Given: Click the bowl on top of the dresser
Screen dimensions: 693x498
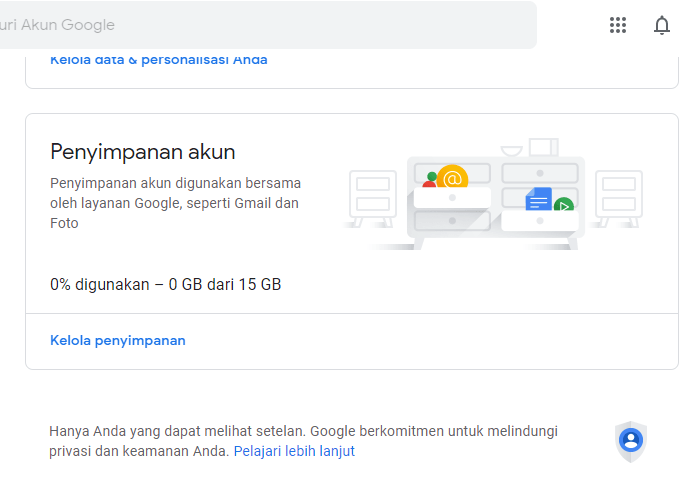Looking at the screenshot, I should [511, 150].
